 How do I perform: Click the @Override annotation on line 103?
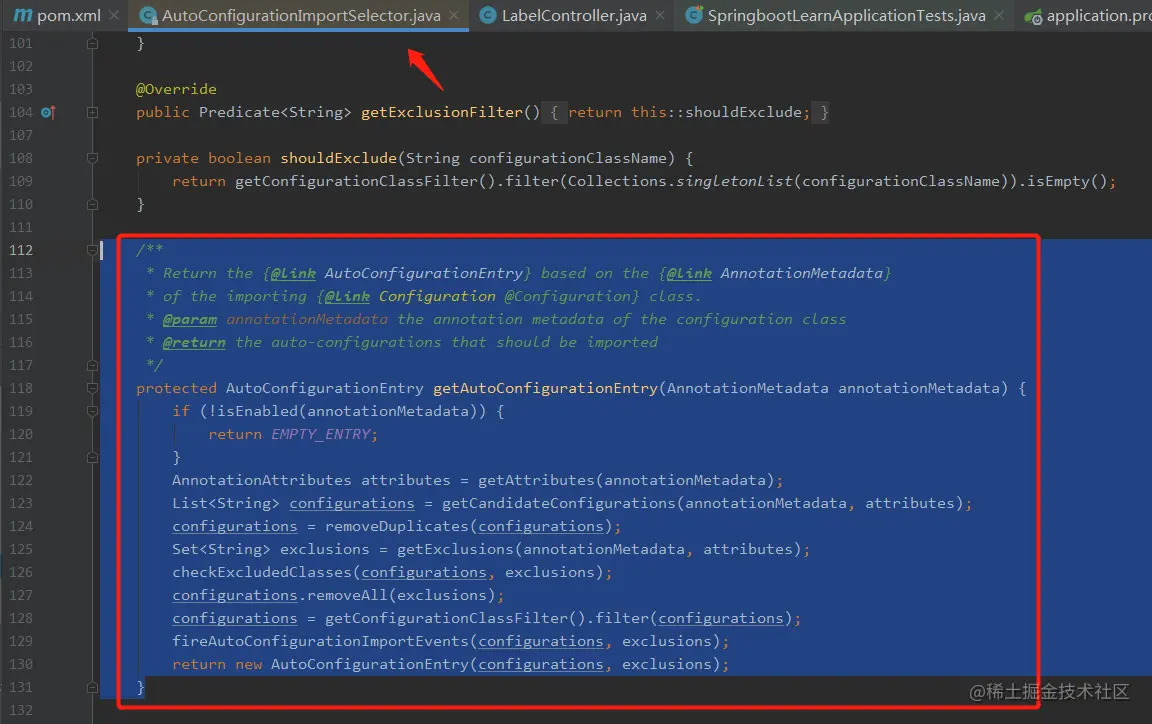tap(176, 89)
